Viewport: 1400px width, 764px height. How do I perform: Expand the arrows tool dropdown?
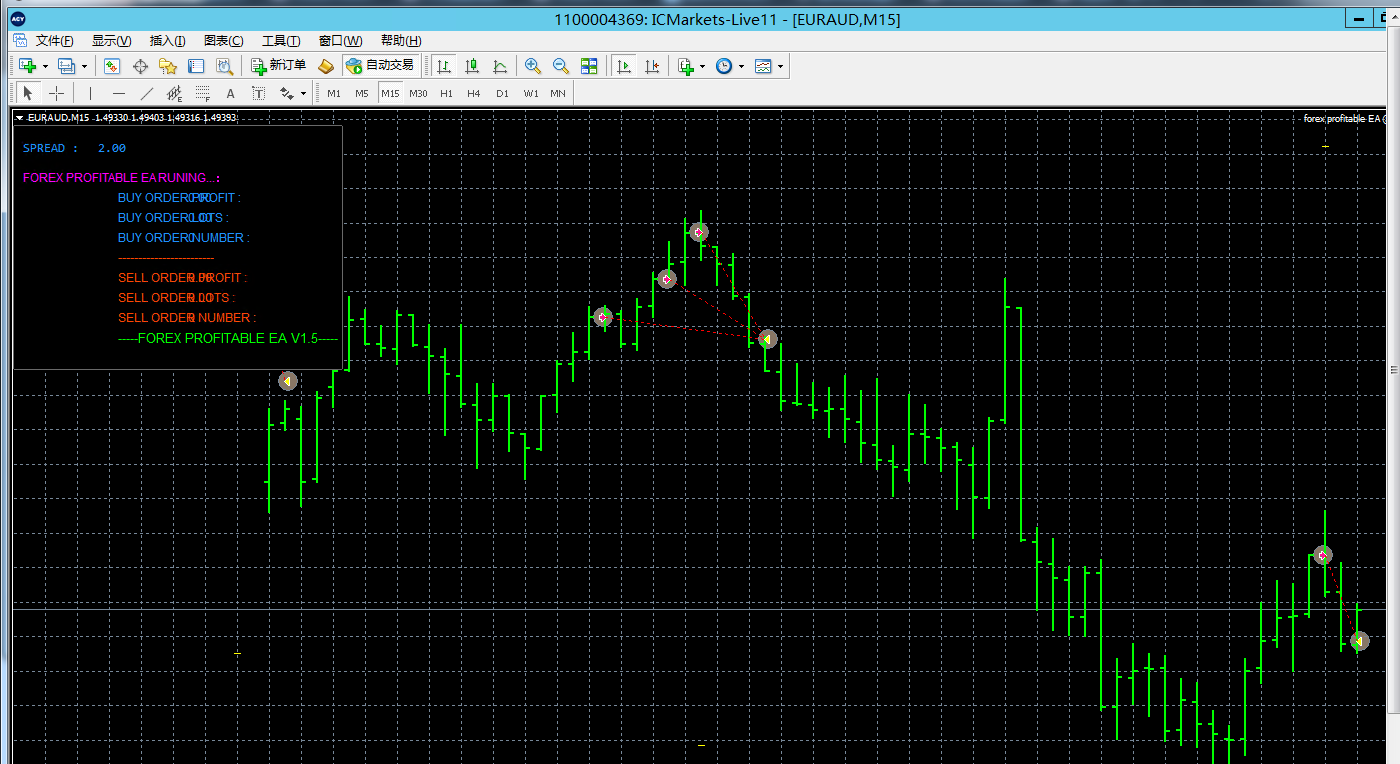[x=304, y=94]
